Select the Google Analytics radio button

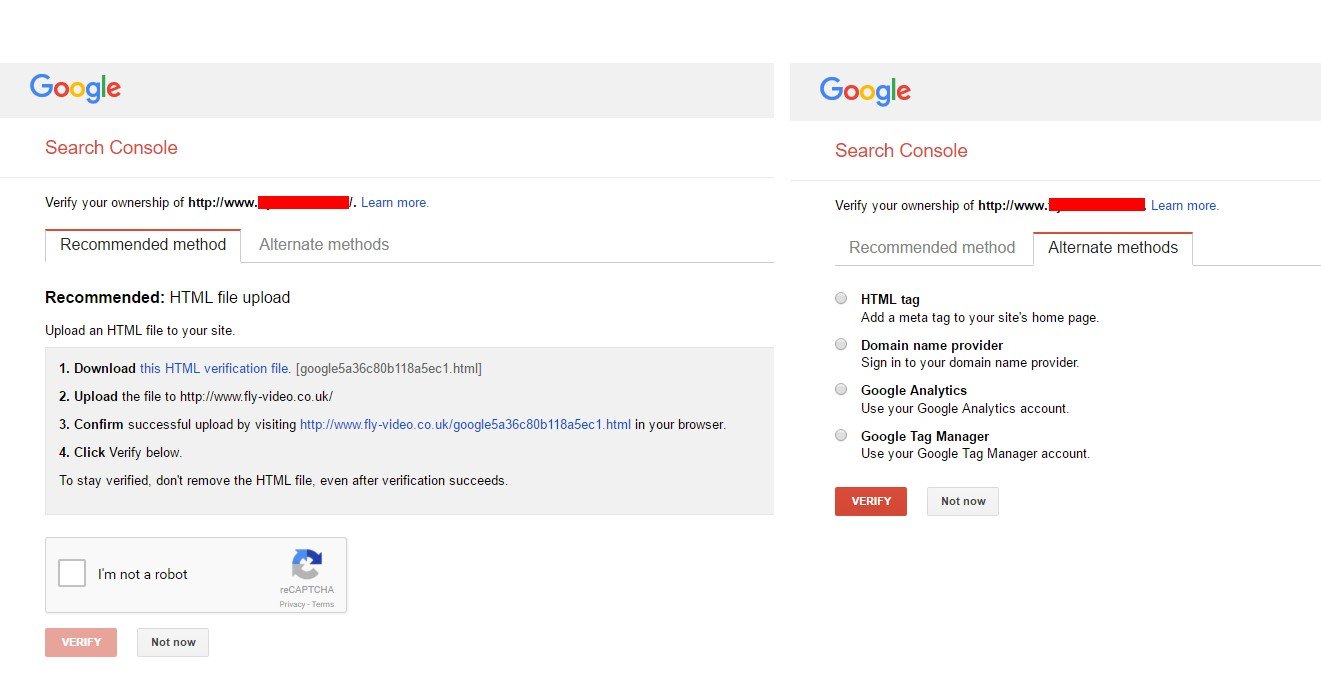pos(841,389)
